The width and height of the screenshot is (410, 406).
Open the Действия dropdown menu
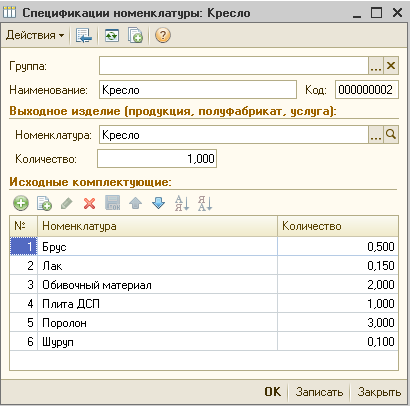pyautogui.click(x=35, y=35)
